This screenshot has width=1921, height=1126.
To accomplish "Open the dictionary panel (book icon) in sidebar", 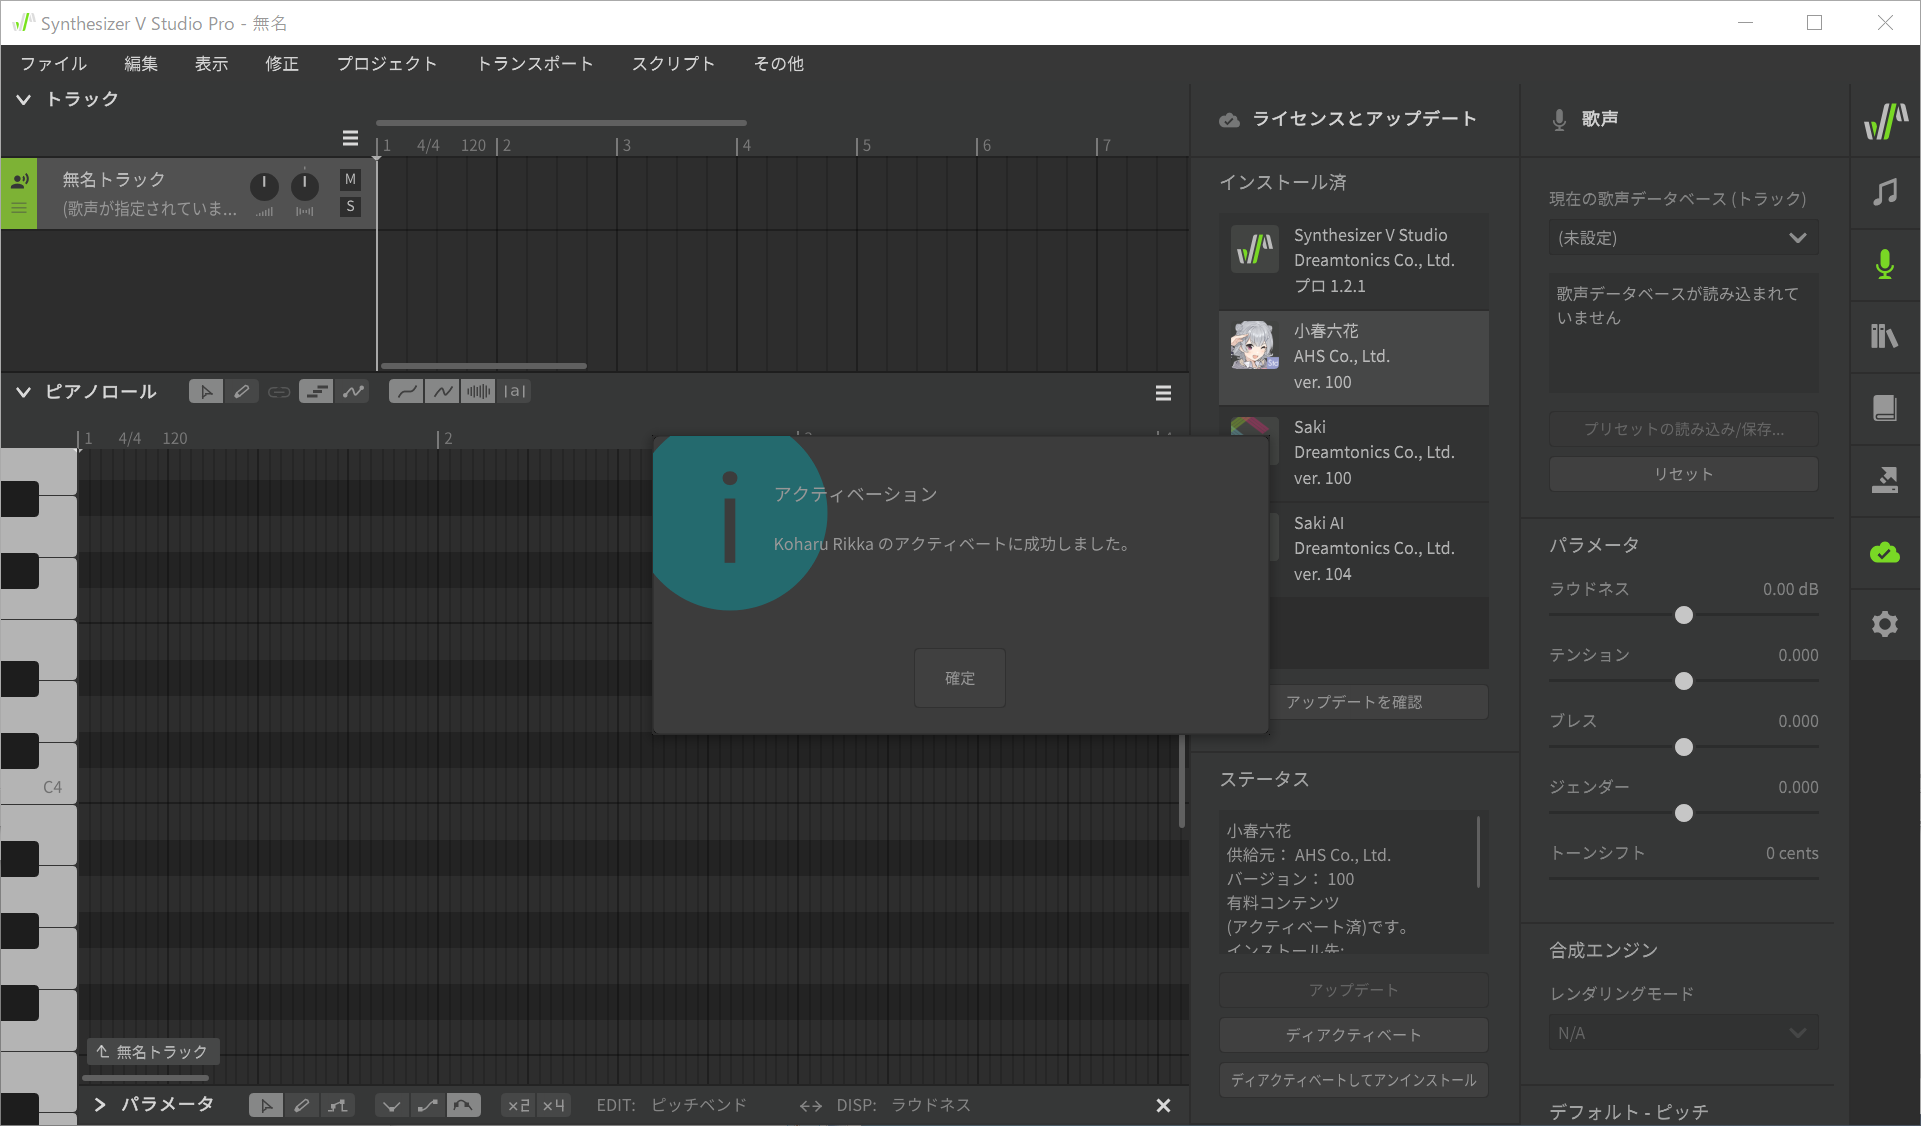I will (1885, 408).
